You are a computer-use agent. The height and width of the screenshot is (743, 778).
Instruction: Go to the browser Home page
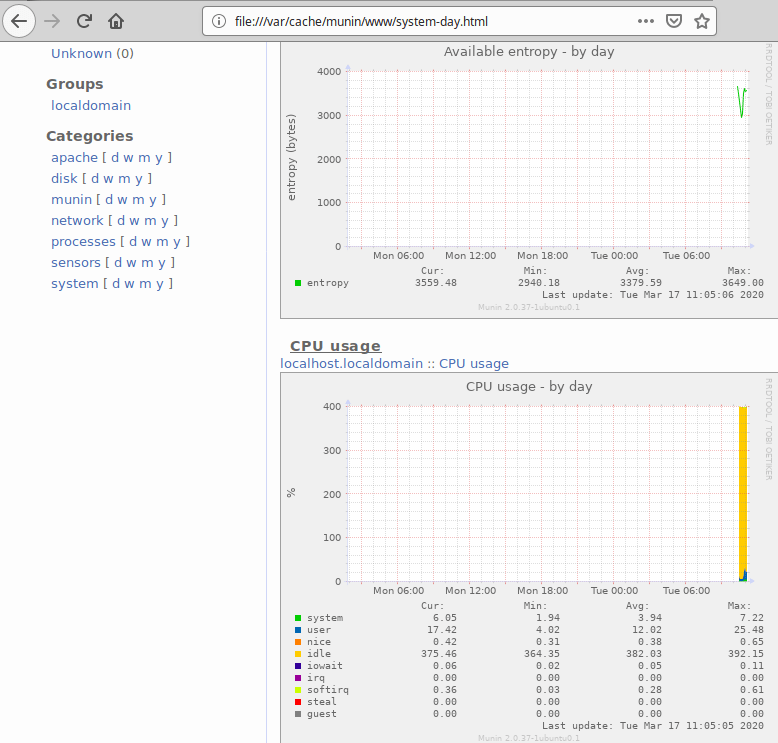[117, 21]
